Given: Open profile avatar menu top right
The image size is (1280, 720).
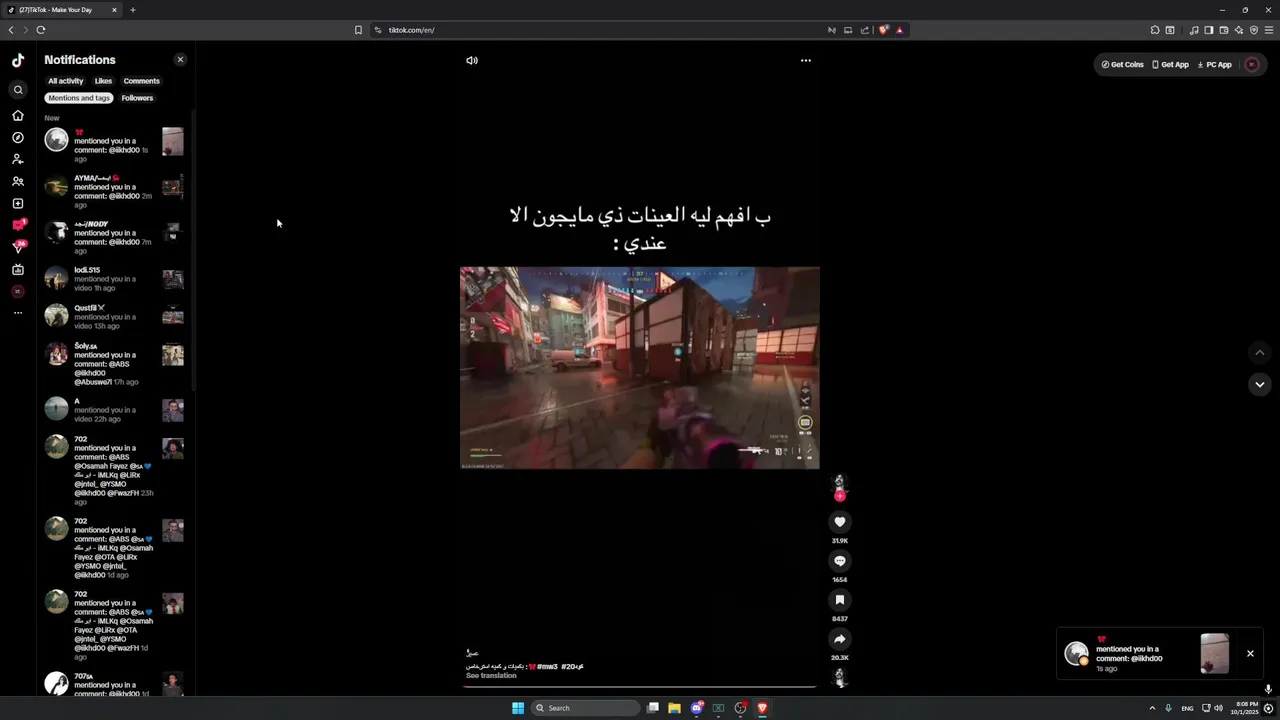Looking at the screenshot, I should click(1252, 64).
